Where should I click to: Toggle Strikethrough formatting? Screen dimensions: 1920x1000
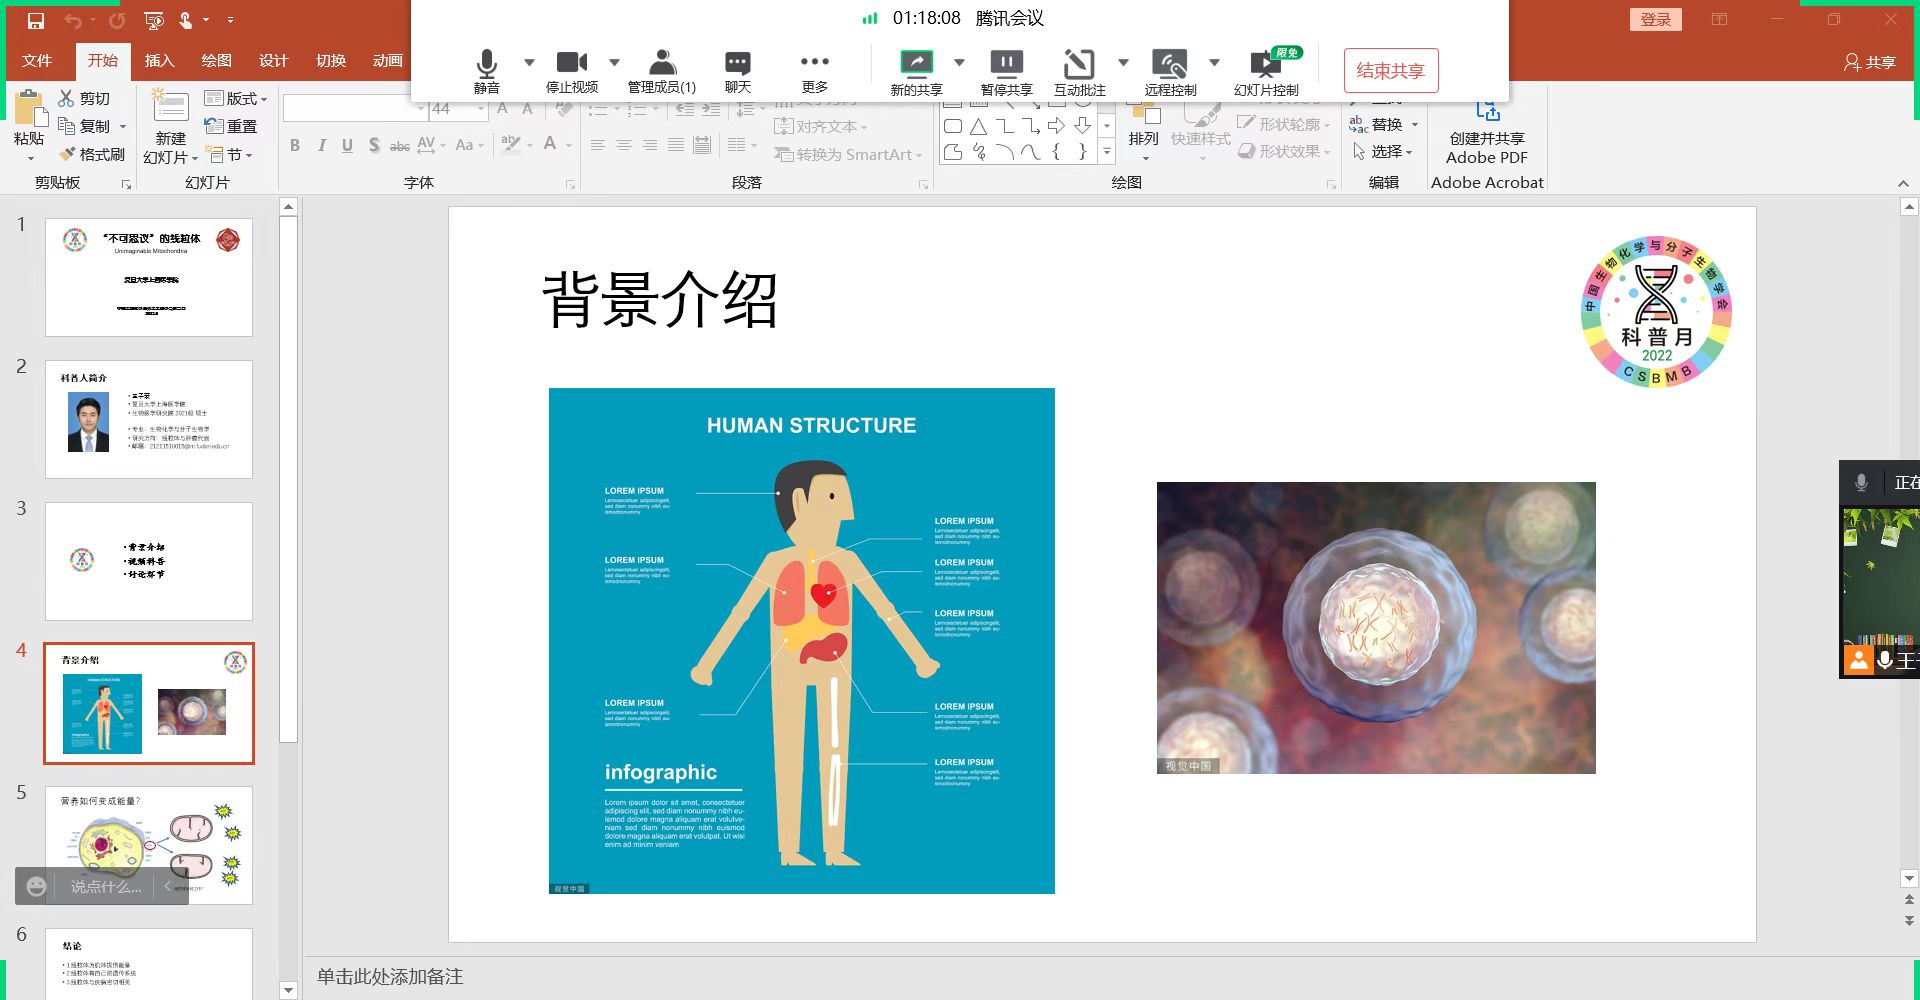coord(399,146)
